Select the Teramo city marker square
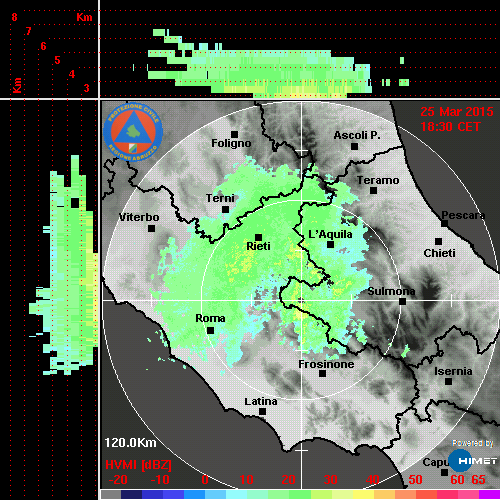500x500 pixels. click(x=373, y=191)
